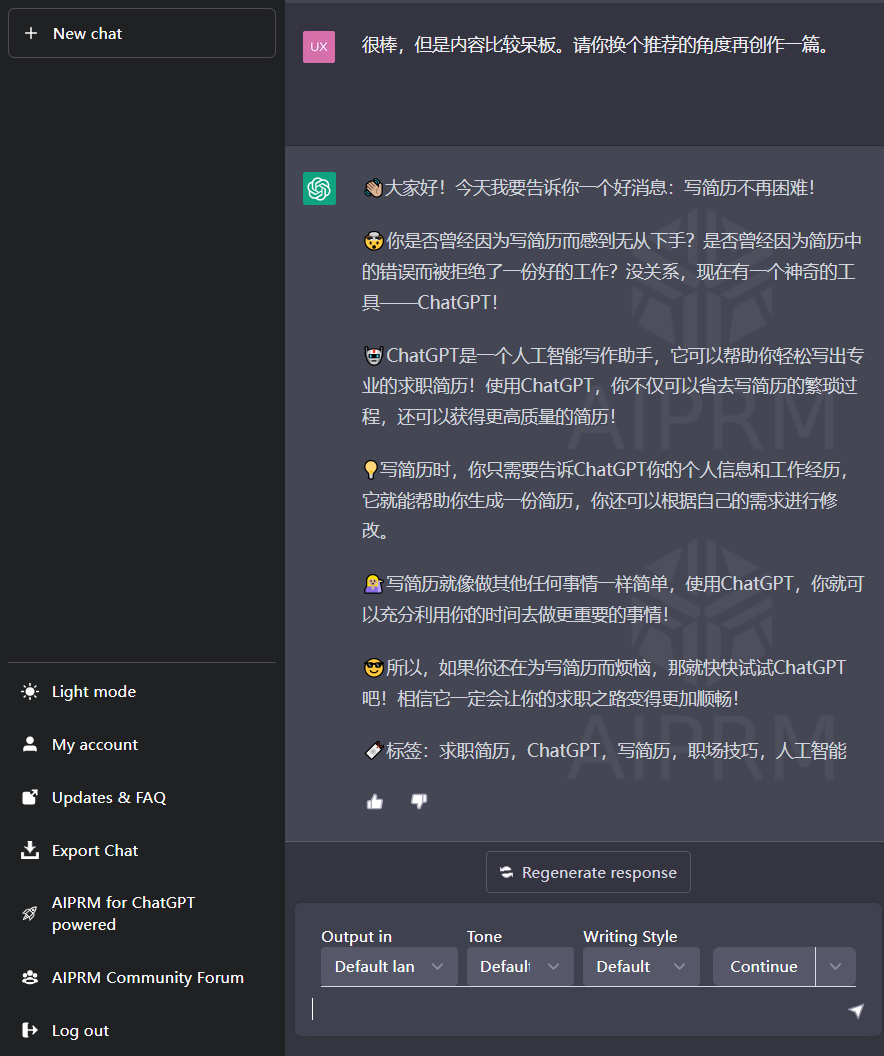Give a thumbs down to the response
884x1056 pixels.
418,801
